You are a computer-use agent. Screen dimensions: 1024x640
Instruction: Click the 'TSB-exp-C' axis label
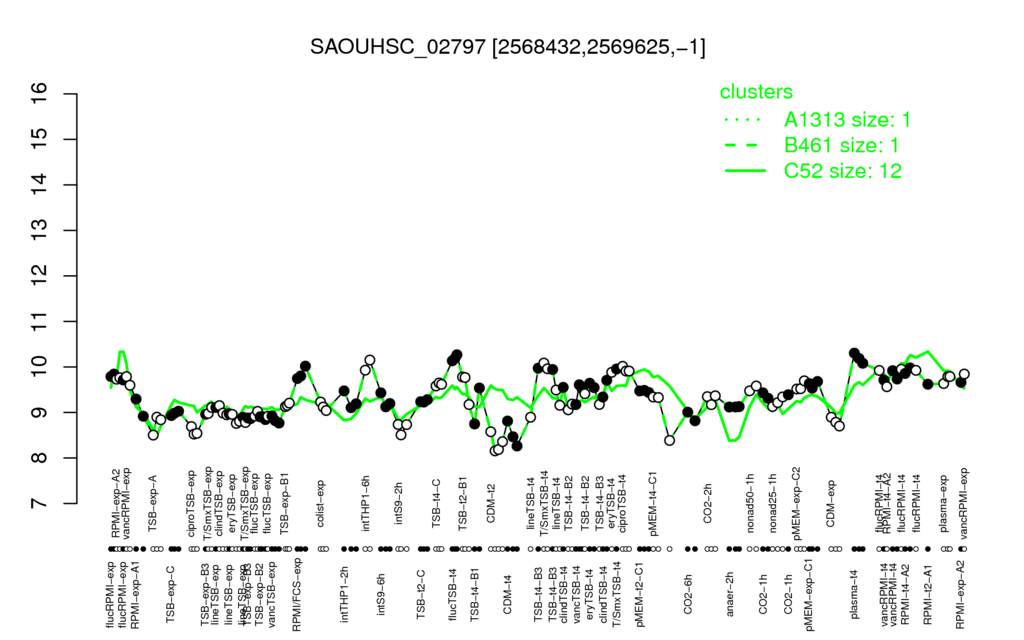point(170,592)
